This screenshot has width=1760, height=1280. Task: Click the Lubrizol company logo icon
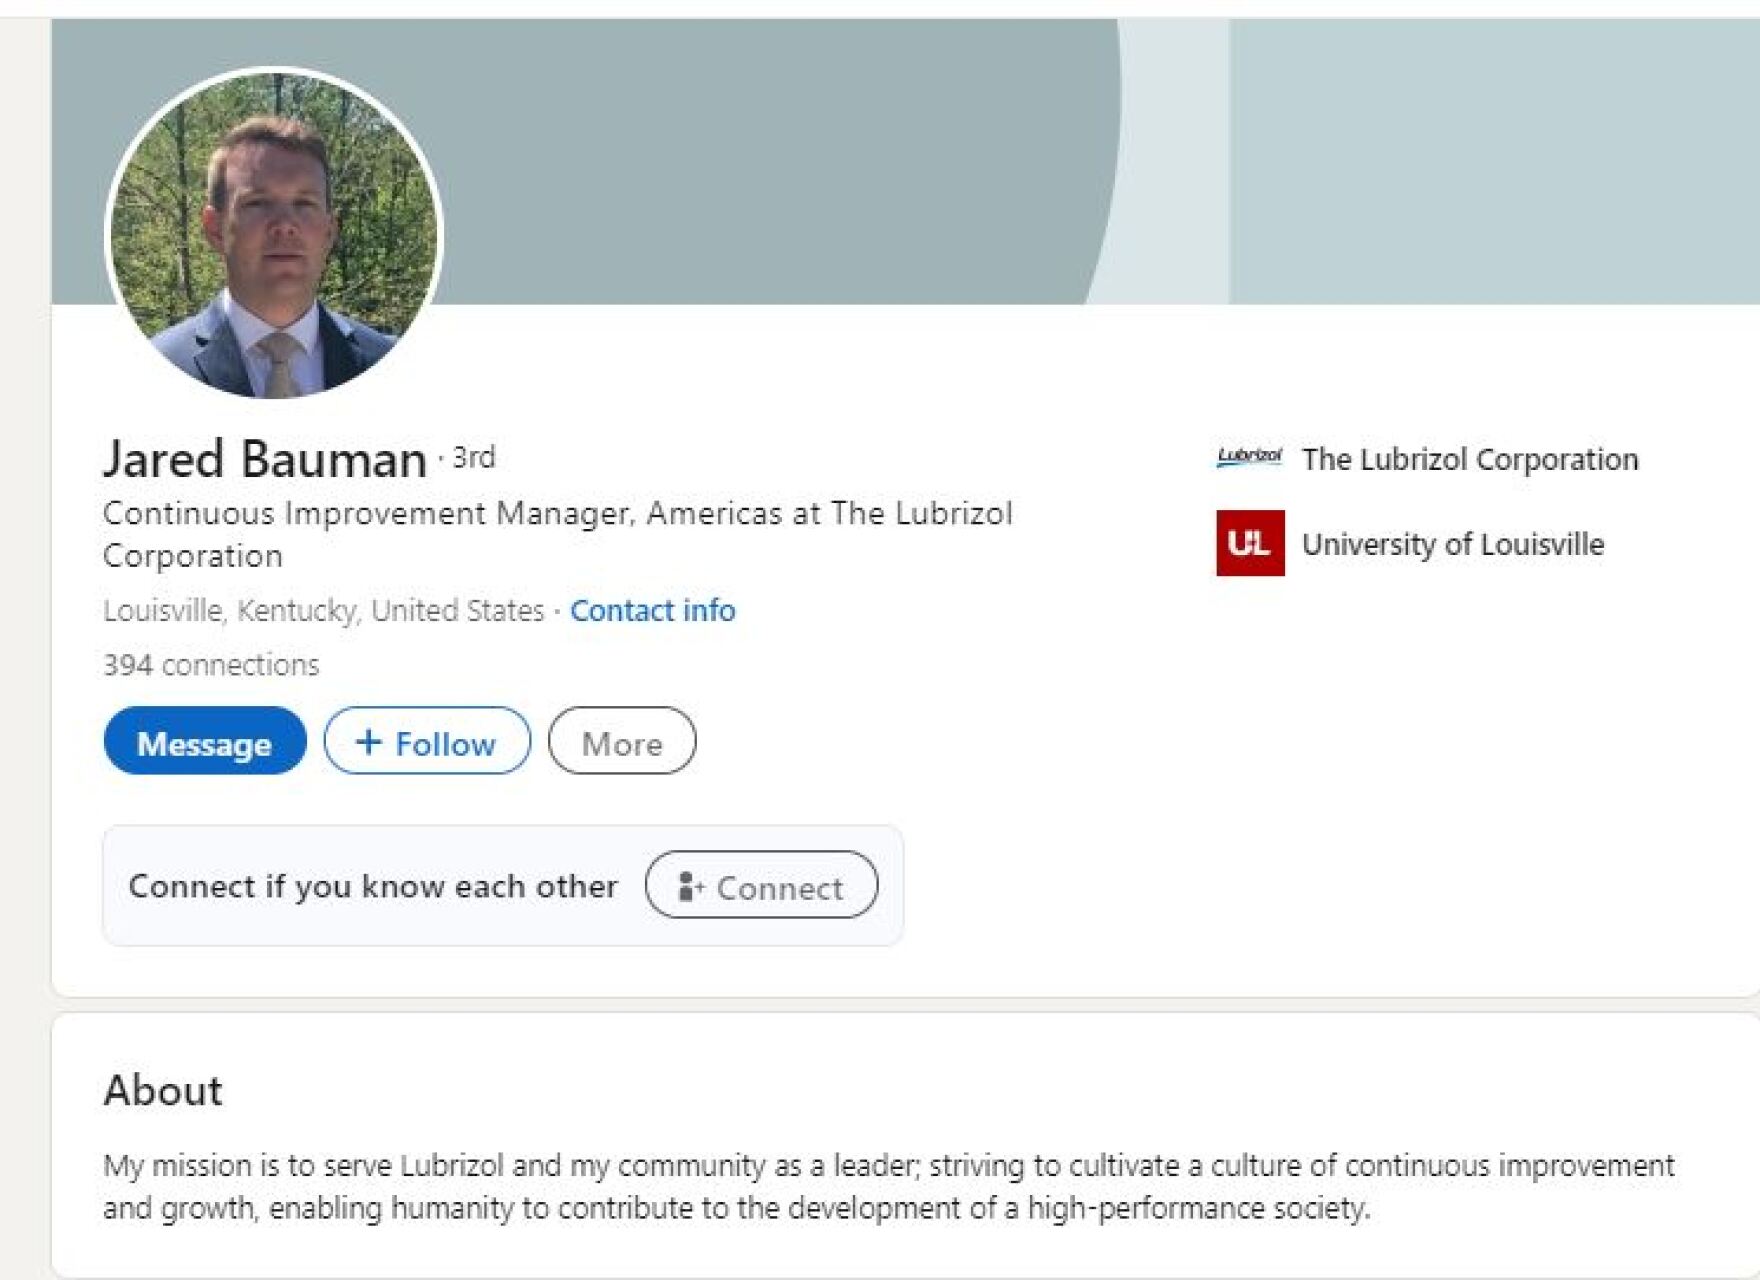click(1249, 458)
